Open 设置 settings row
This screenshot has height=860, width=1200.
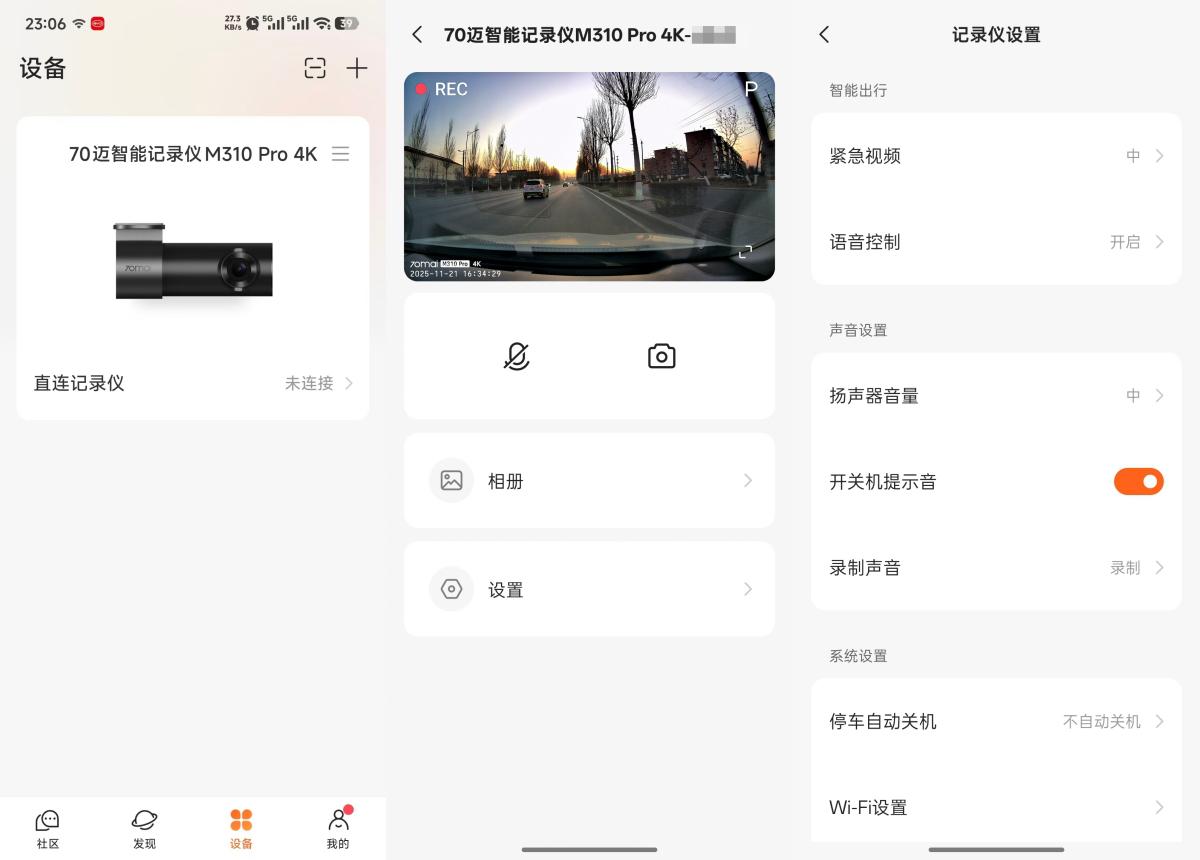589,589
